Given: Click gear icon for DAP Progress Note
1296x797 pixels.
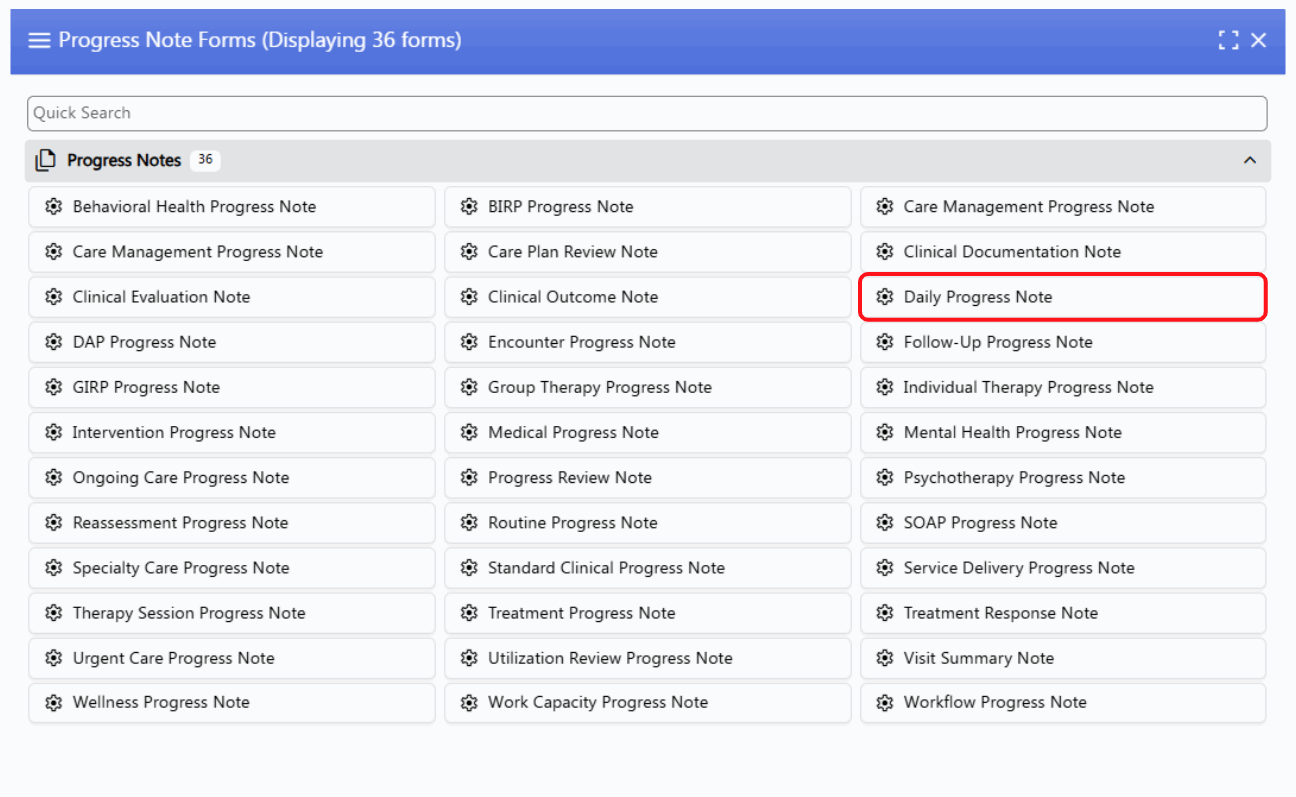Looking at the screenshot, I should click(54, 342).
